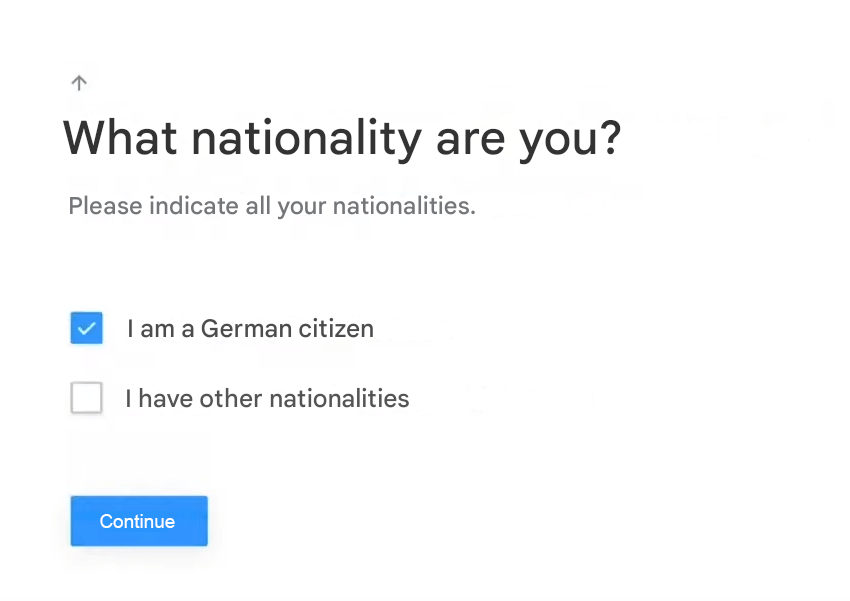Click the up arrow back icon
Screen dimensions: 850x601
(x=80, y=83)
